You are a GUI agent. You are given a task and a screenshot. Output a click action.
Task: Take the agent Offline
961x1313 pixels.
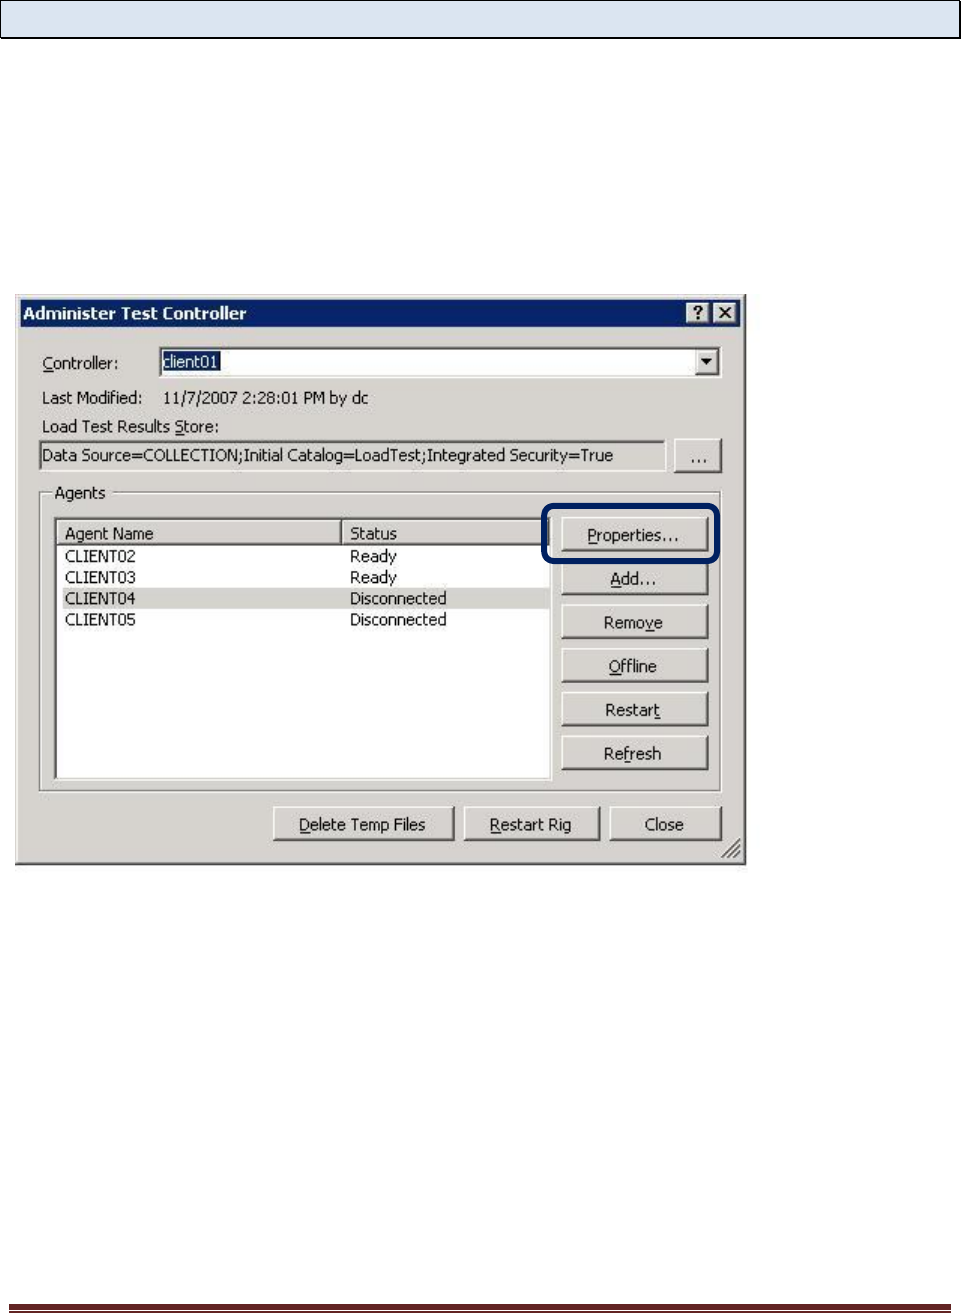click(x=634, y=666)
